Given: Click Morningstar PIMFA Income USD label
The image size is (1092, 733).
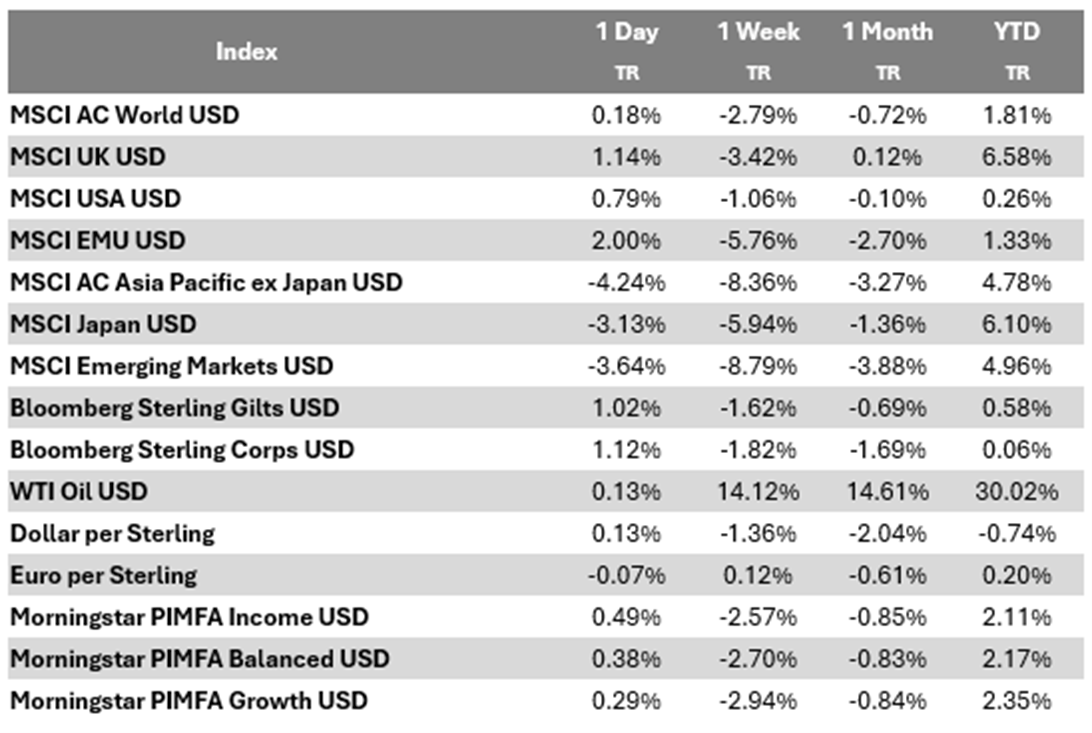Looking at the screenshot, I should 190,618.
